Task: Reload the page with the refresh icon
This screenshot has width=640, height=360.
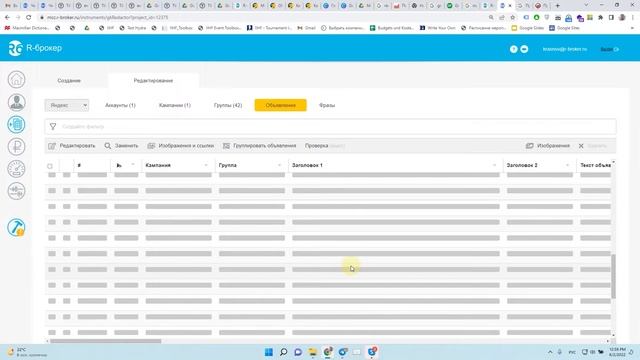Action: pyautogui.click(x=29, y=18)
